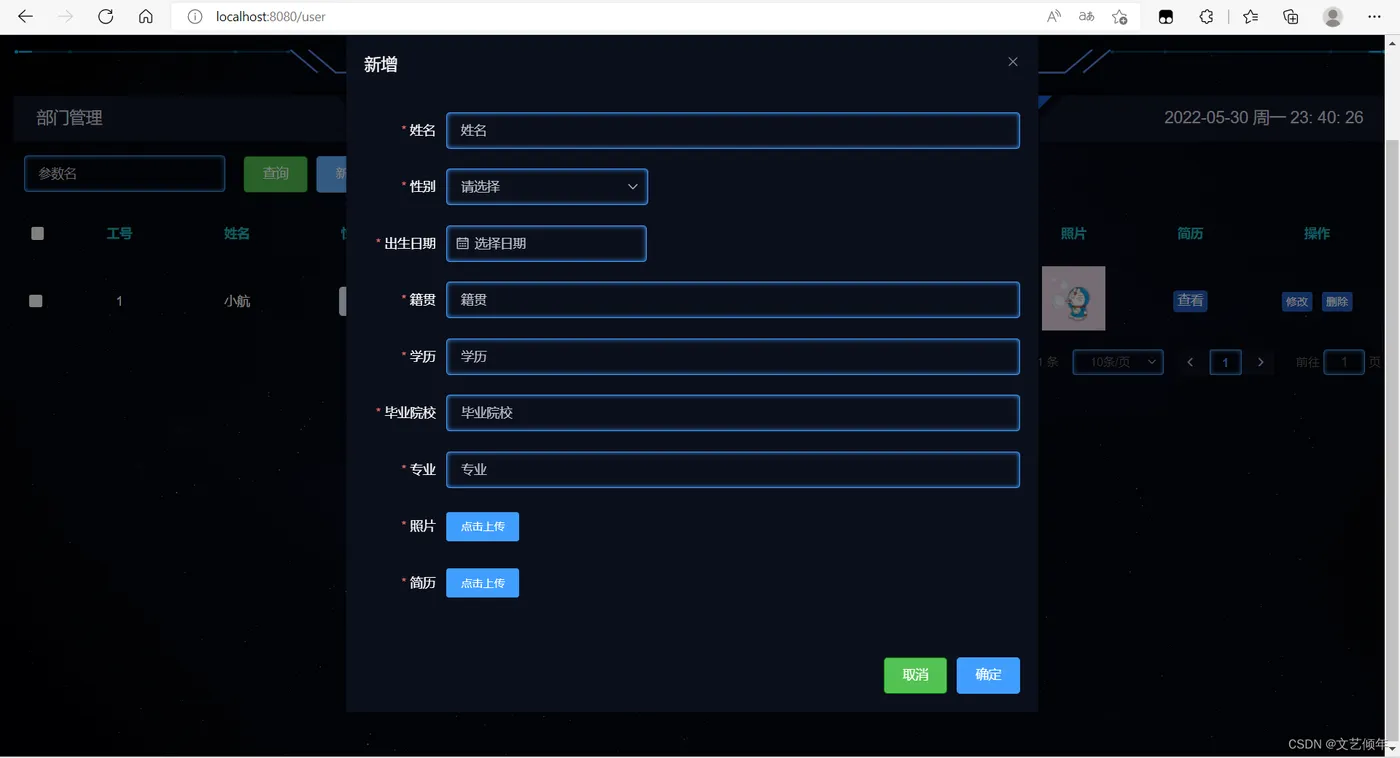Confirm with the 确定 button
1400x758 pixels.
click(988, 675)
